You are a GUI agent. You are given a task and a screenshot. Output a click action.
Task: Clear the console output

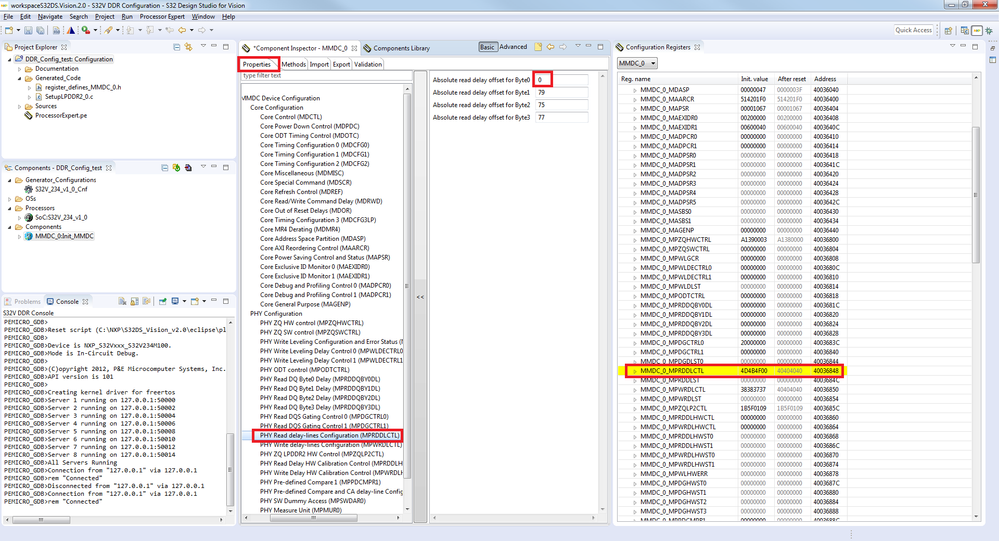click(122, 301)
